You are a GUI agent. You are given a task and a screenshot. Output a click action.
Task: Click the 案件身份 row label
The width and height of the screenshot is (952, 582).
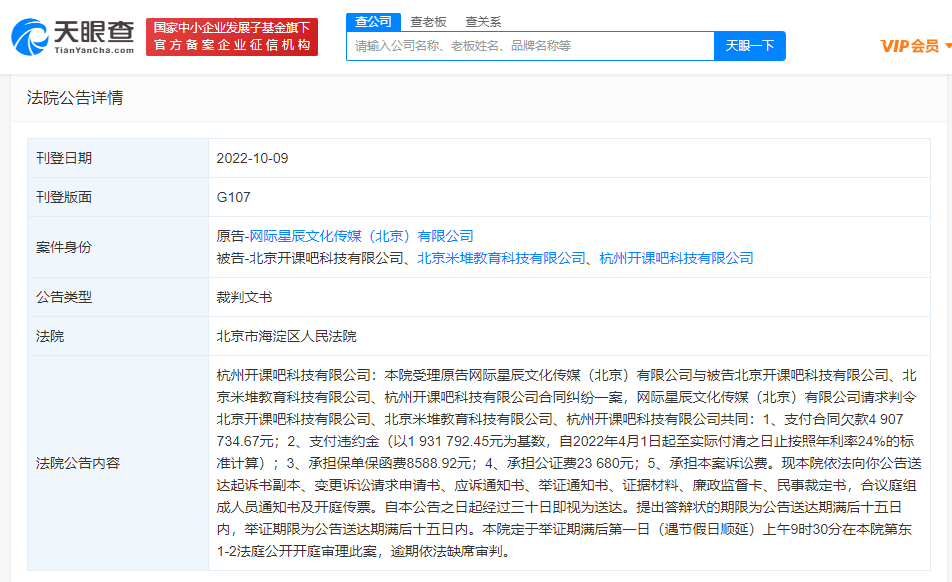pyautogui.click(x=64, y=247)
